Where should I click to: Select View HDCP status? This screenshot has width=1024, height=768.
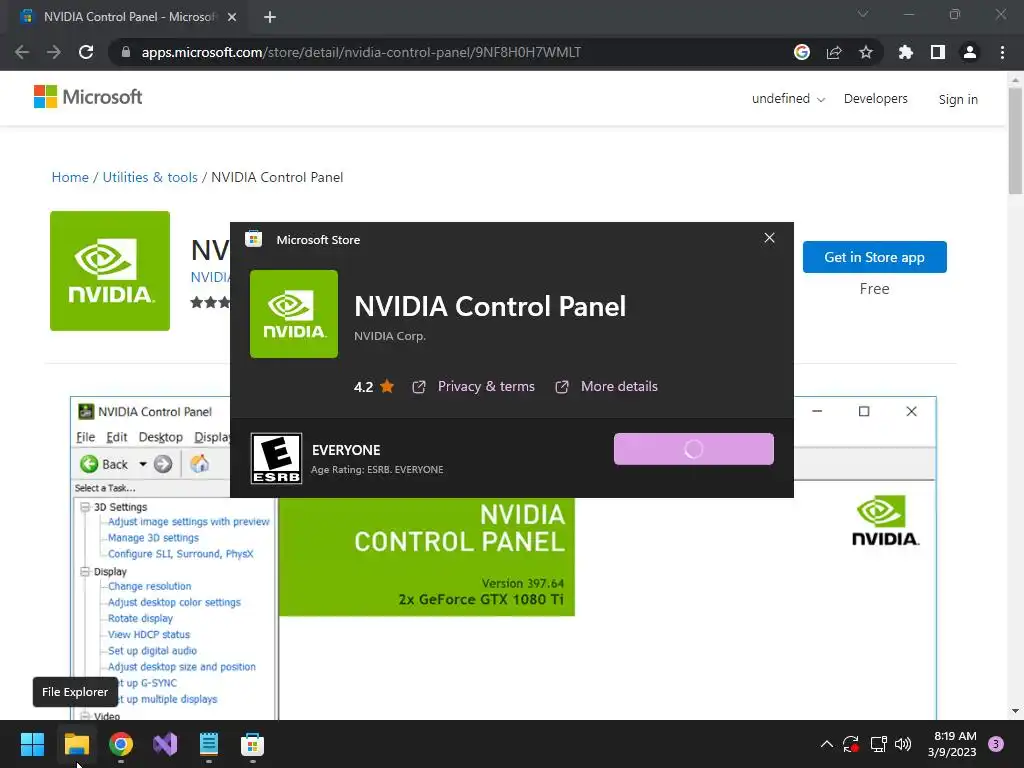(149, 635)
